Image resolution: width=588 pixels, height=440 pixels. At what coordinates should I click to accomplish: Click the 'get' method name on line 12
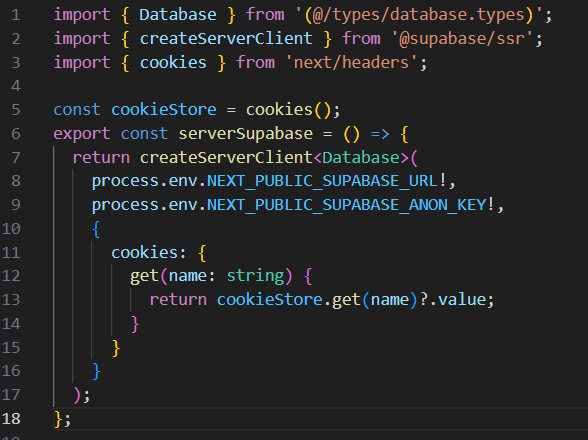coord(144,276)
